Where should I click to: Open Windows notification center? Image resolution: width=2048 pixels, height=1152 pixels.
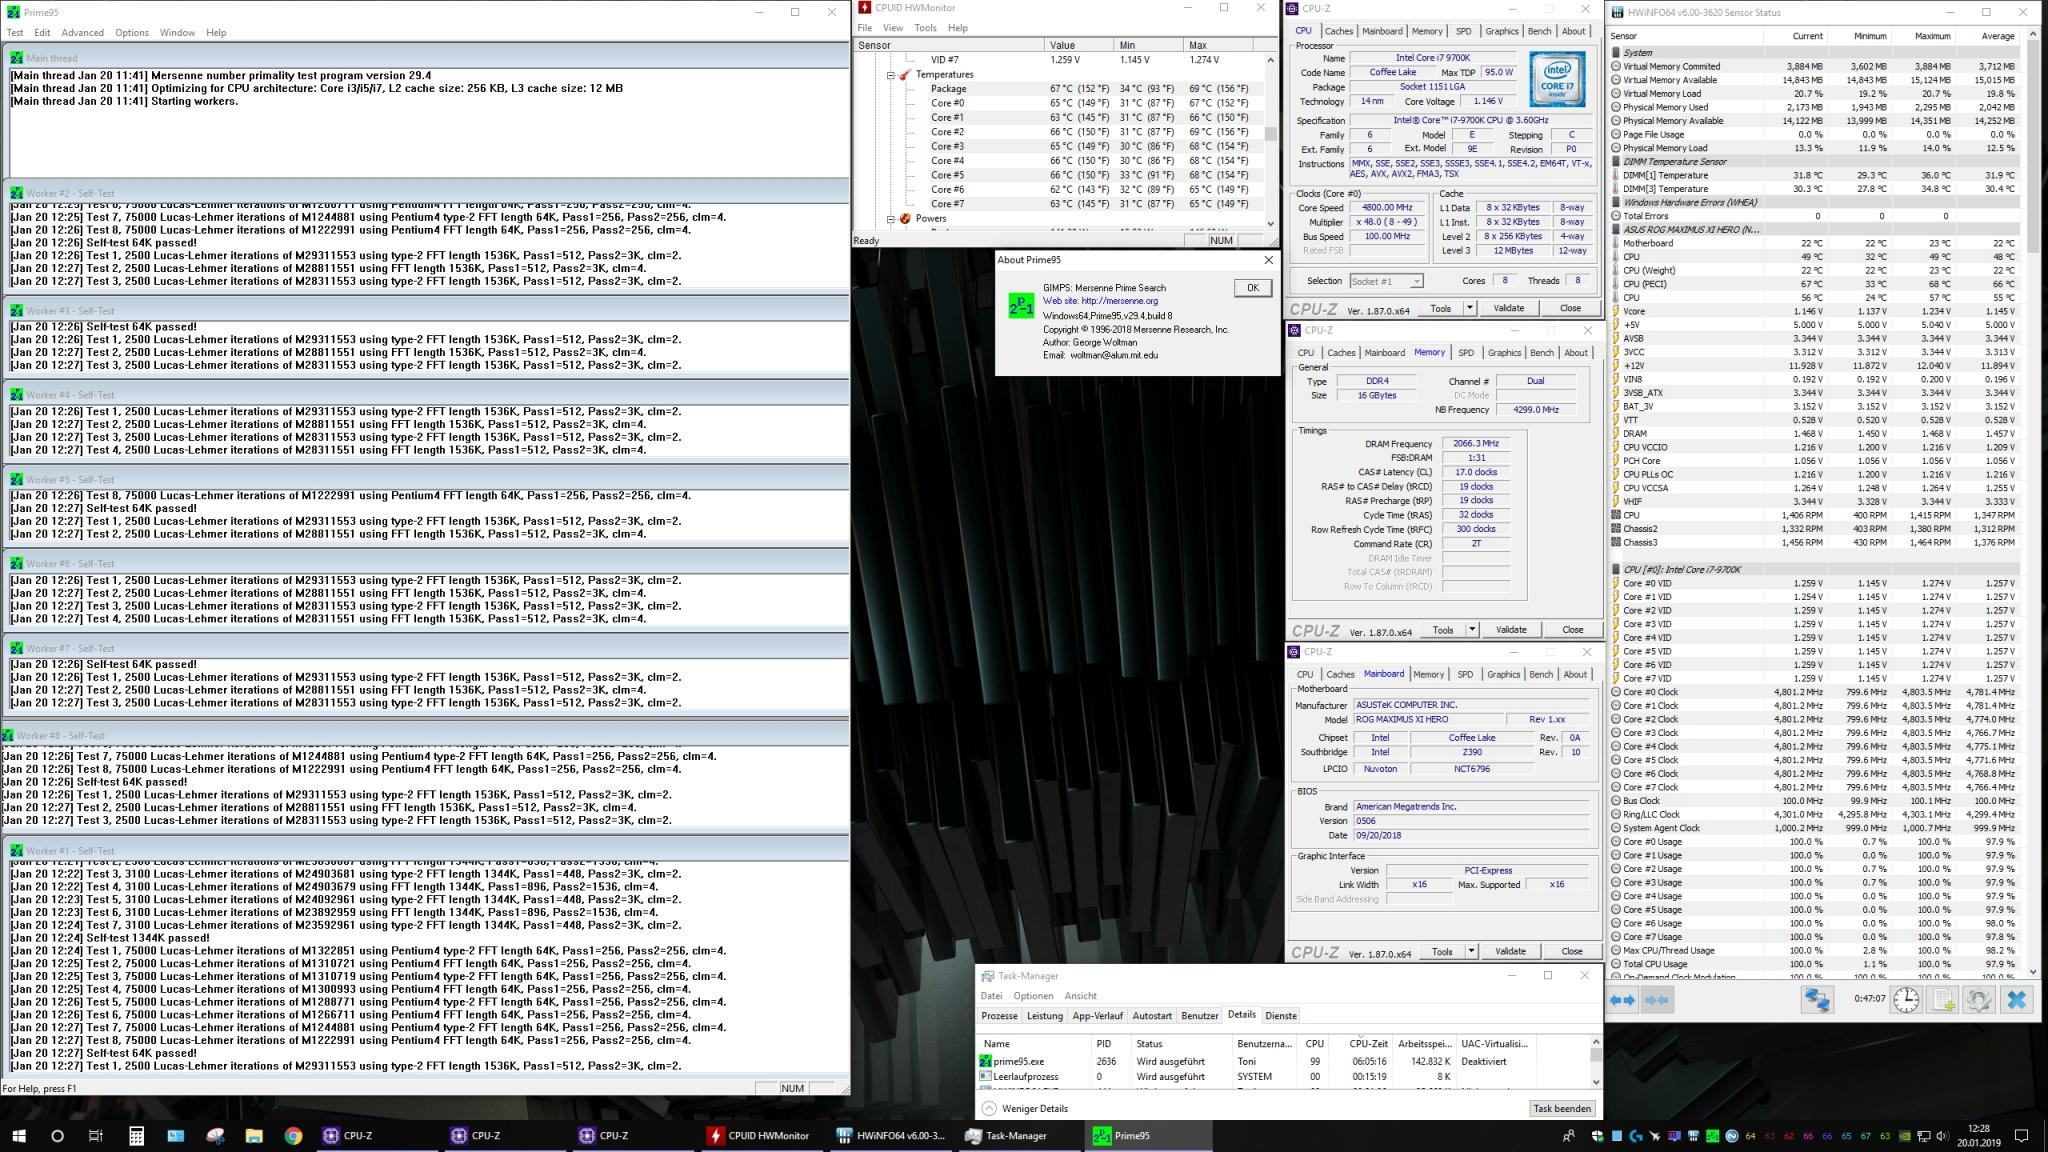[2021, 1136]
